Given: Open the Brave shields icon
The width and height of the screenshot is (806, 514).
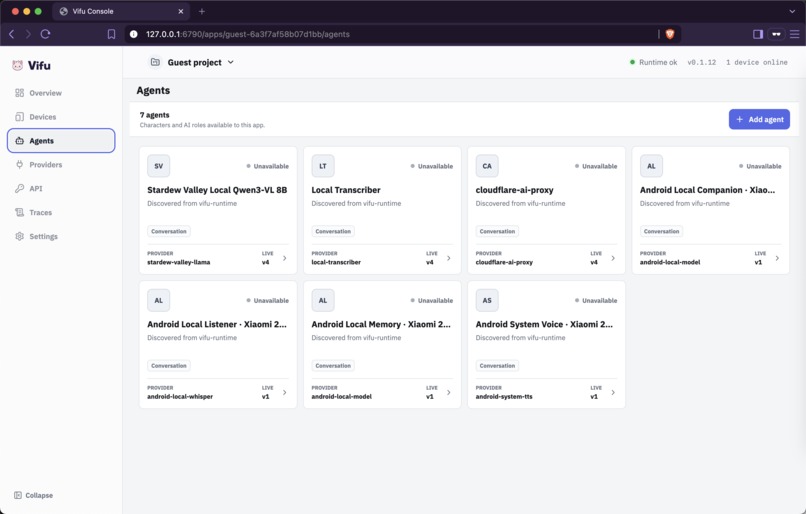Looking at the screenshot, I should 670,34.
